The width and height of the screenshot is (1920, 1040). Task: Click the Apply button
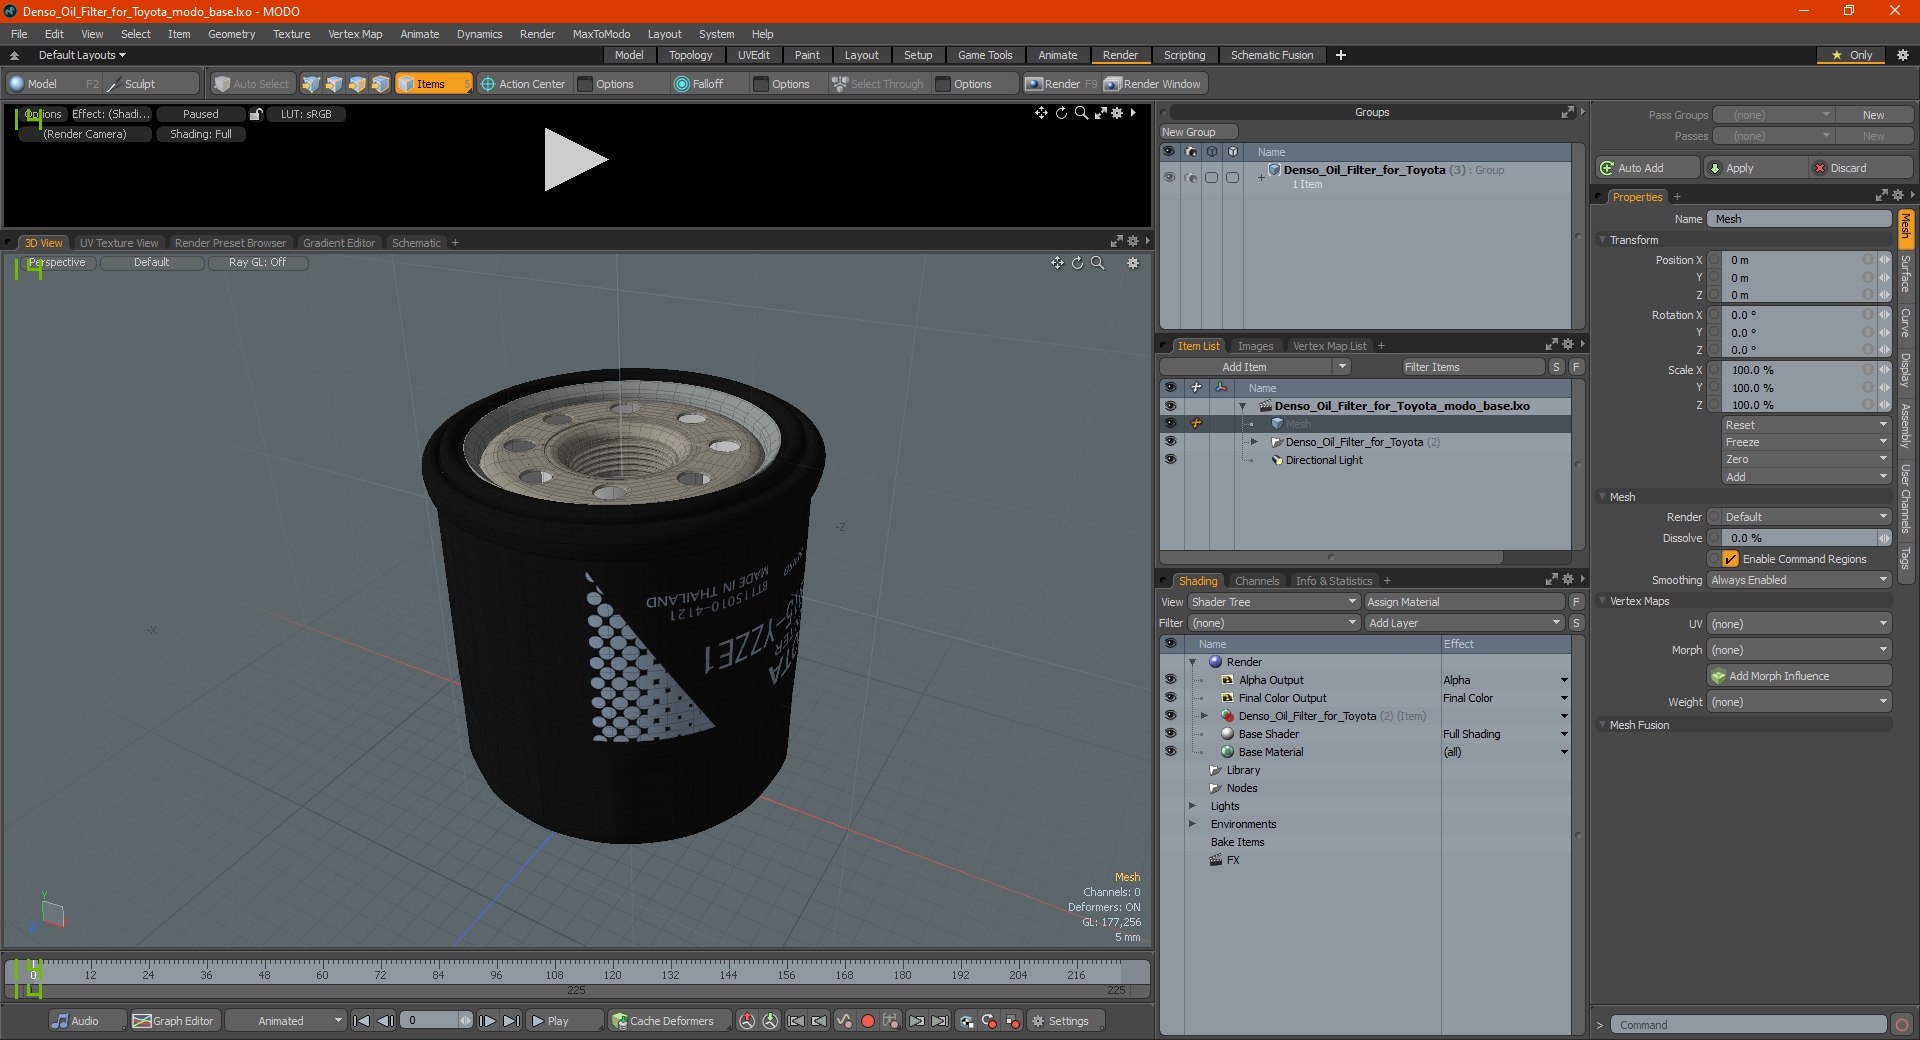[x=1756, y=168]
